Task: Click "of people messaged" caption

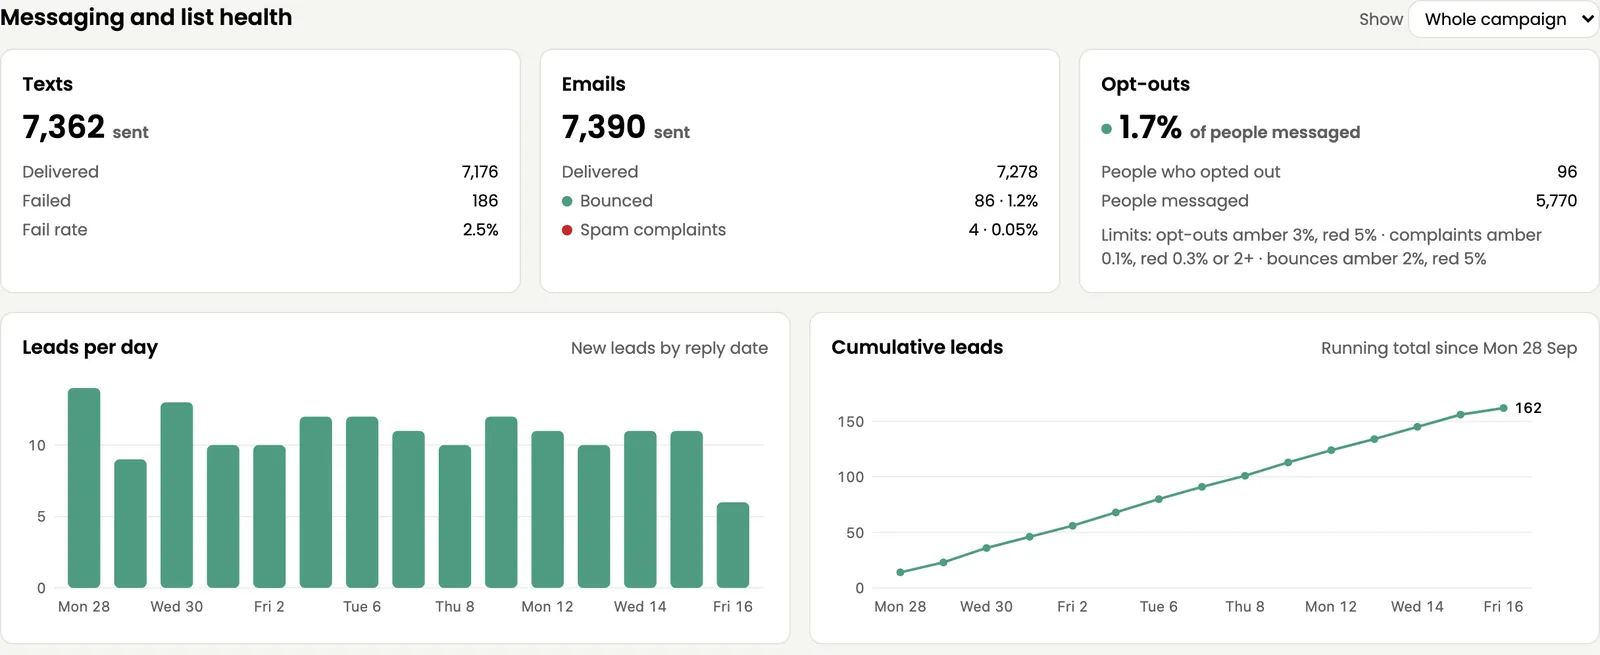Action: pos(1275,132)
